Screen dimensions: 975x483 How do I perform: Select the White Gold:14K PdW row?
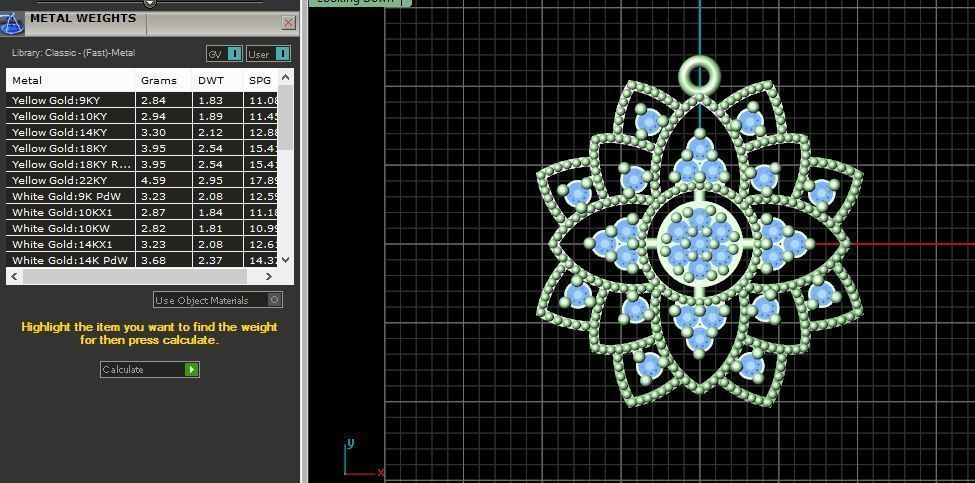coord(142,260)
